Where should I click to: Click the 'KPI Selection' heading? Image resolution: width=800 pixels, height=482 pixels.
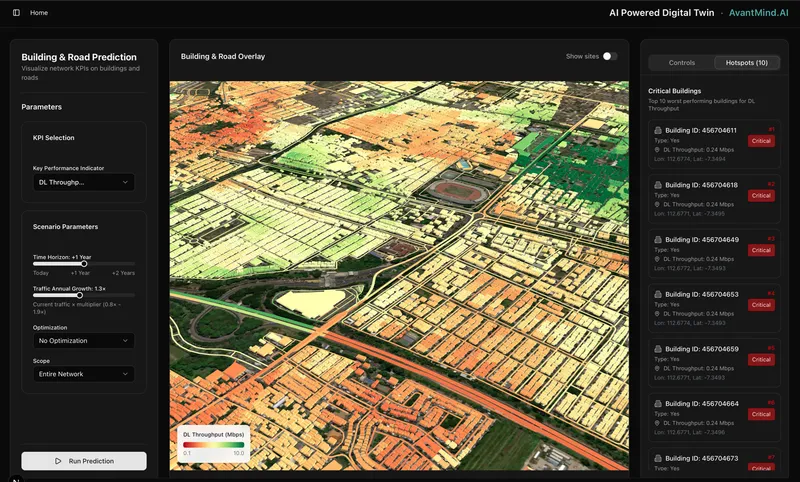tap(54, 138)
